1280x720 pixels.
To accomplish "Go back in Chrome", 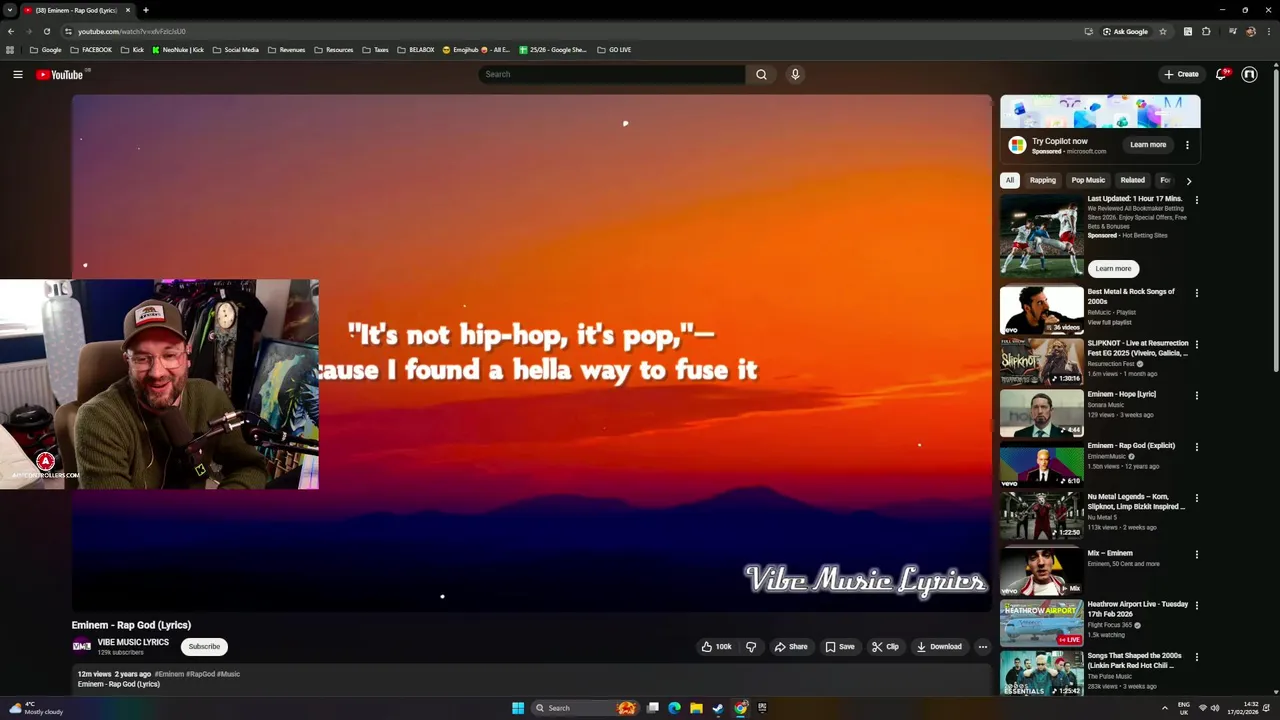I will [x=10, y=31].
